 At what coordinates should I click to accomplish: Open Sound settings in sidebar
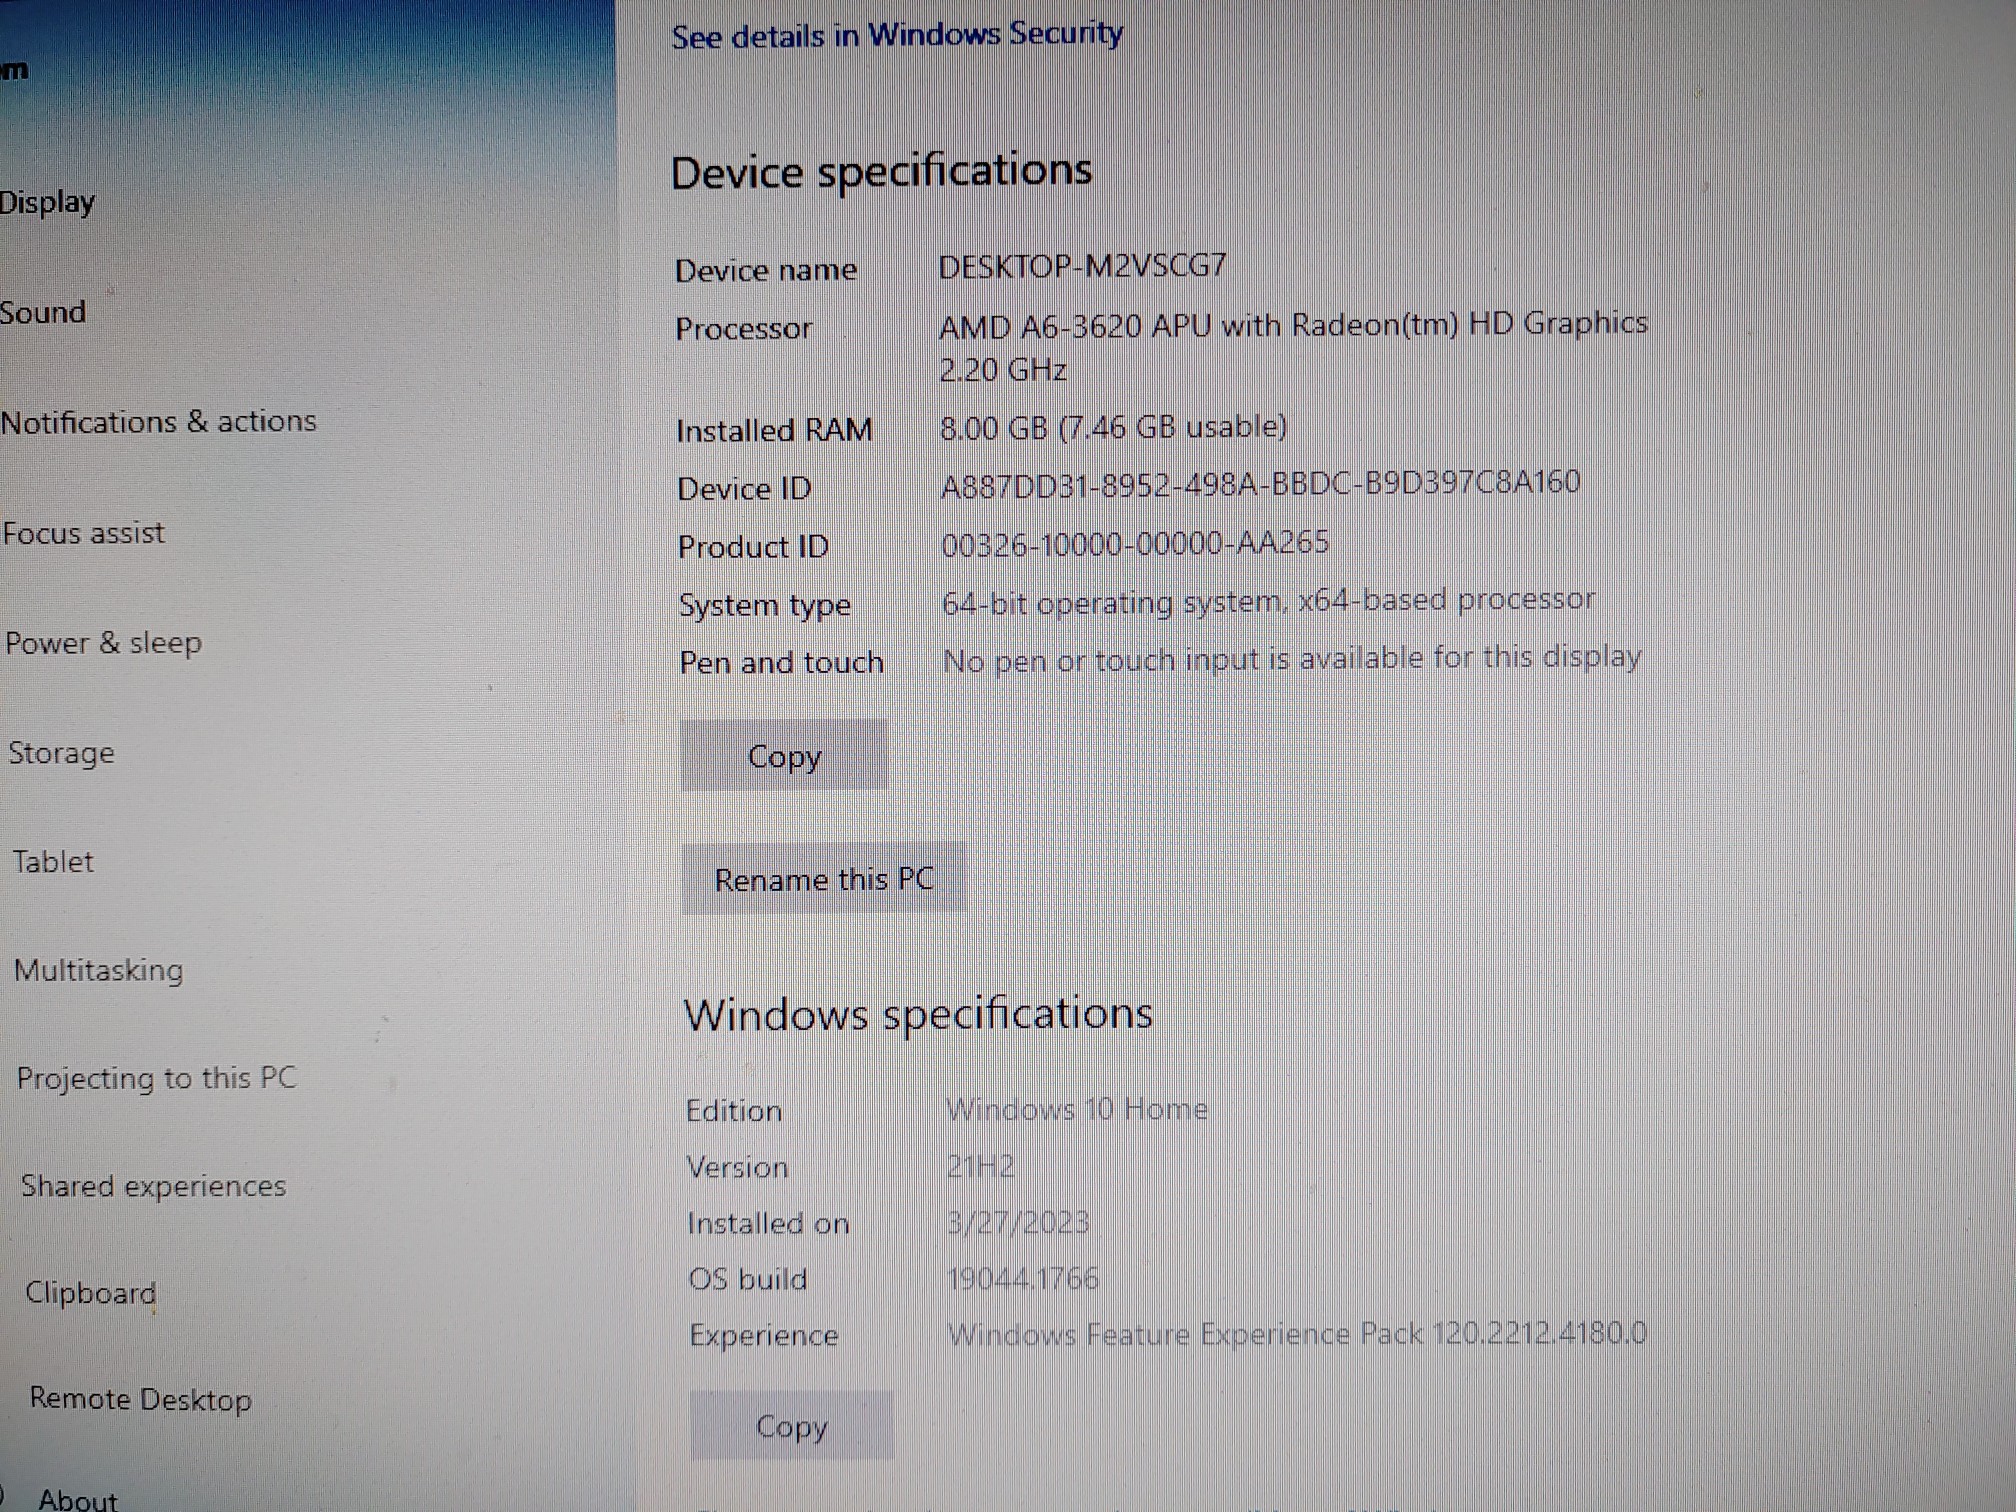43,313
